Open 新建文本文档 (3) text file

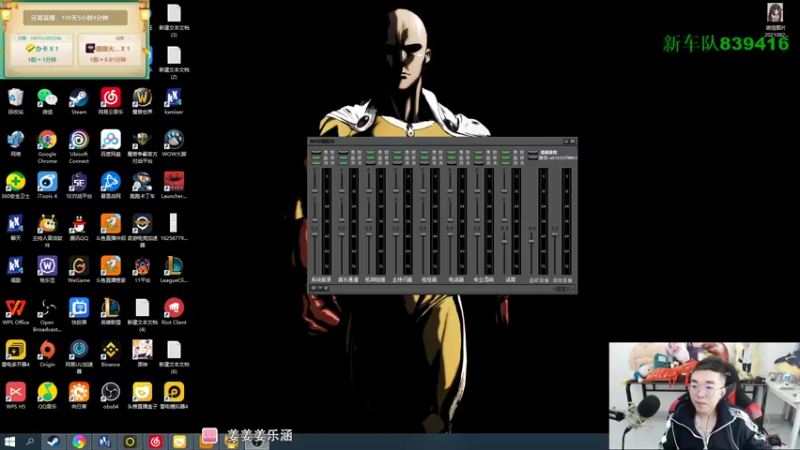click(x=173, y=20)
